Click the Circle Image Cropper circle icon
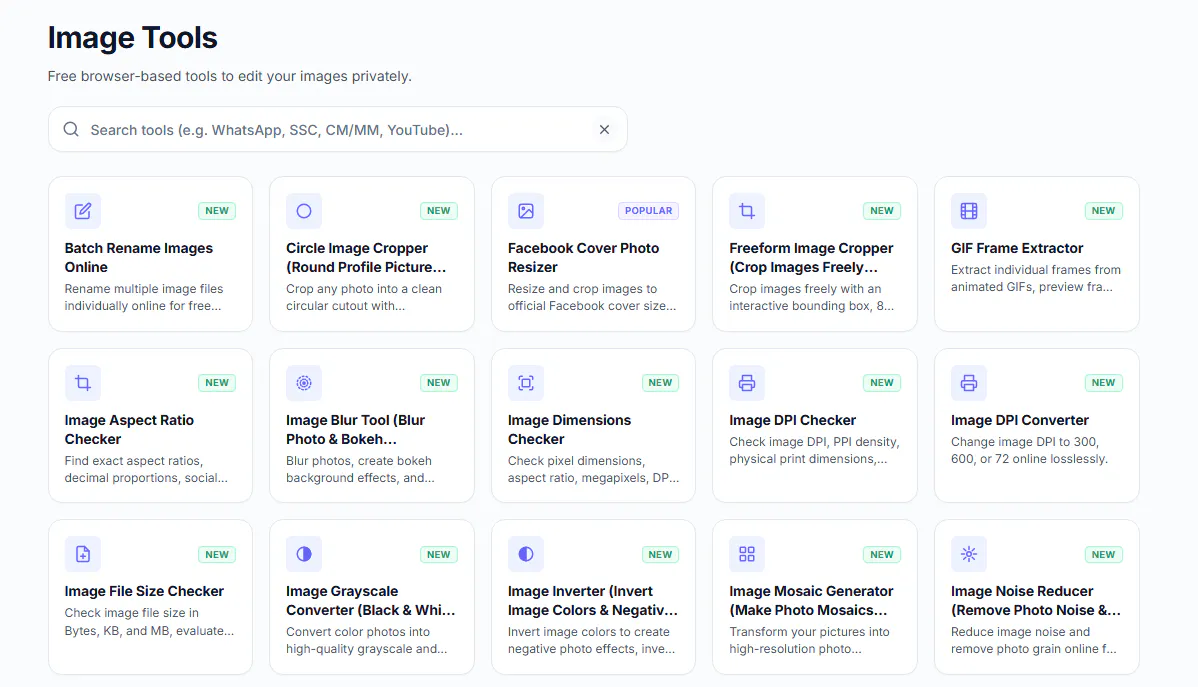The height and width of the screenshot is (687, 1198). click(304, 211)
